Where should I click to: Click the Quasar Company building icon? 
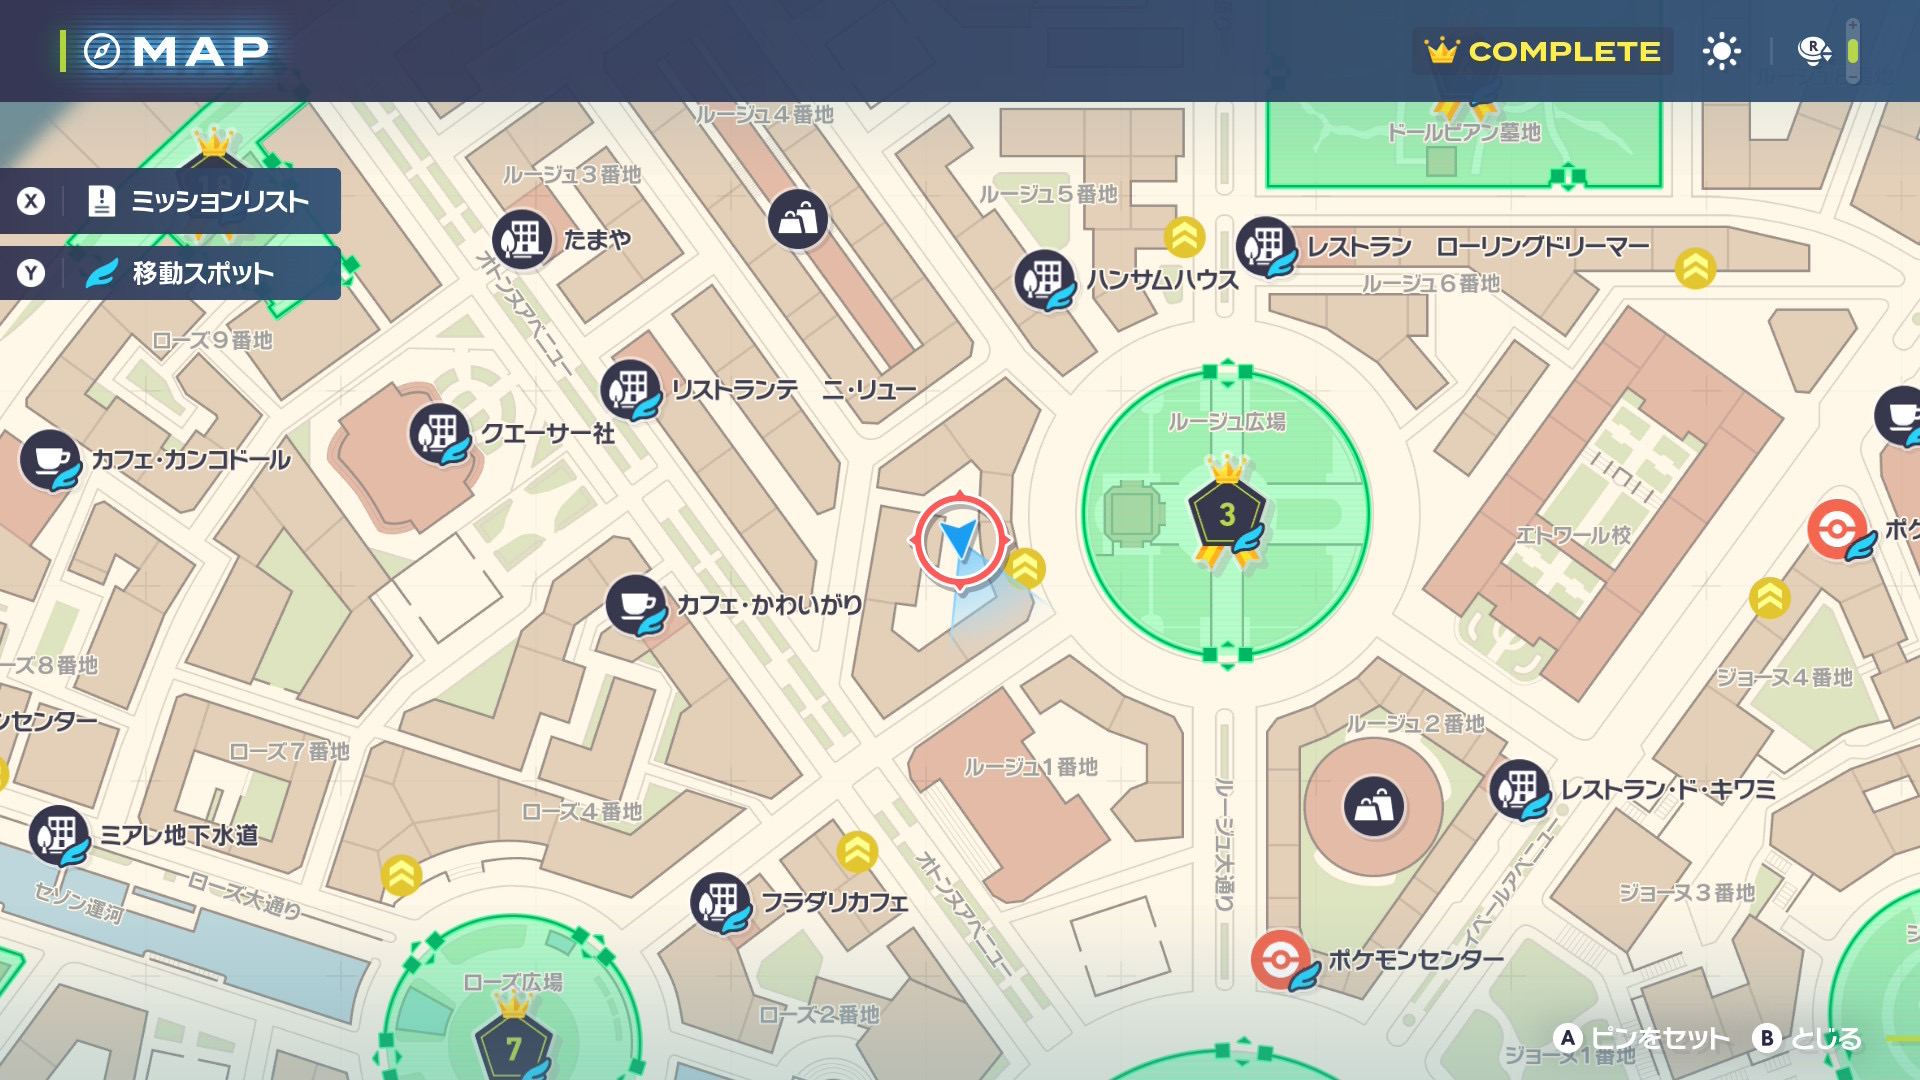(x=439, y=434)
